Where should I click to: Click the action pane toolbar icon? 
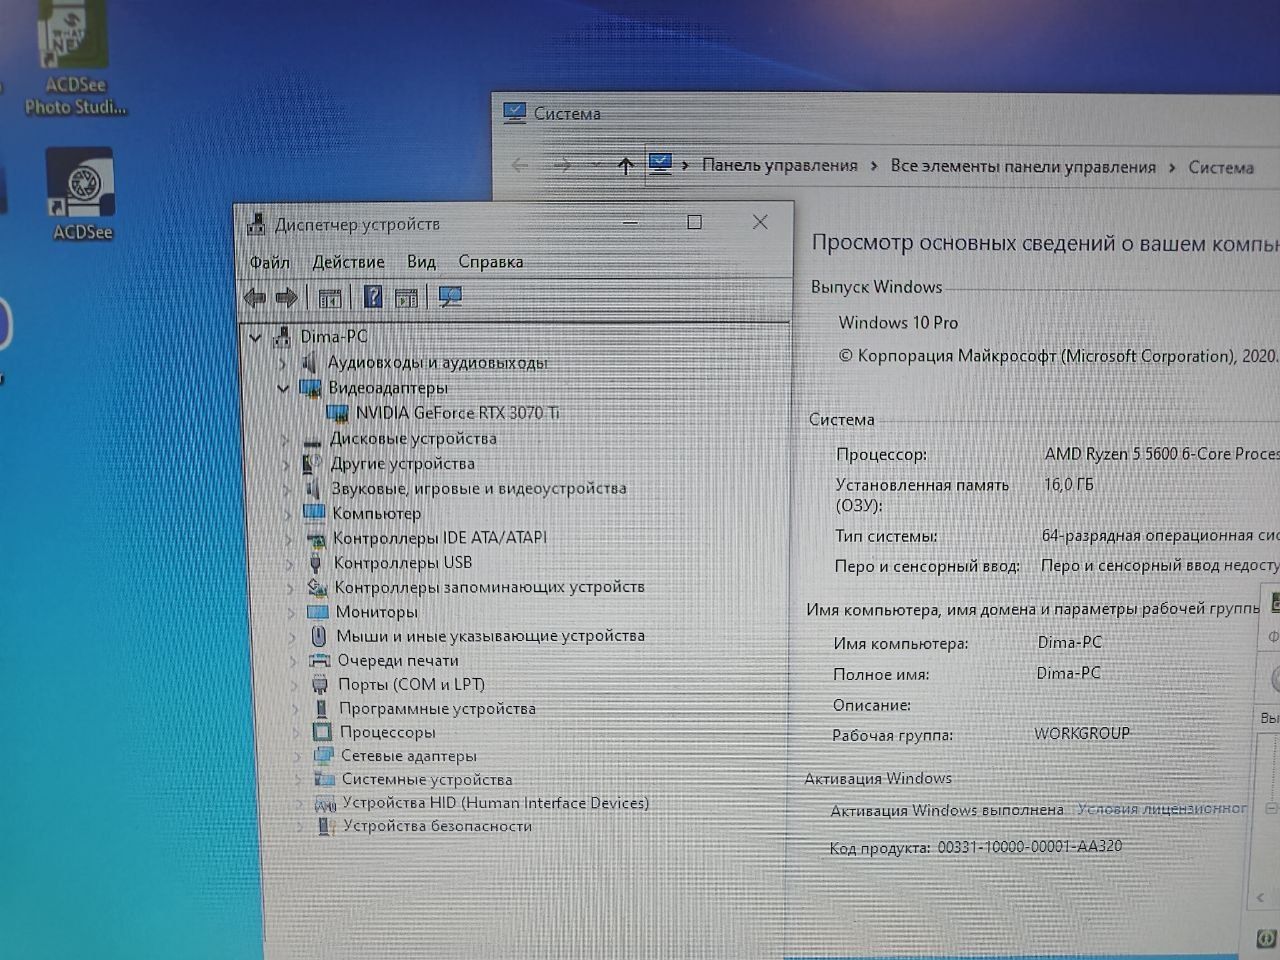click(406, 297)
